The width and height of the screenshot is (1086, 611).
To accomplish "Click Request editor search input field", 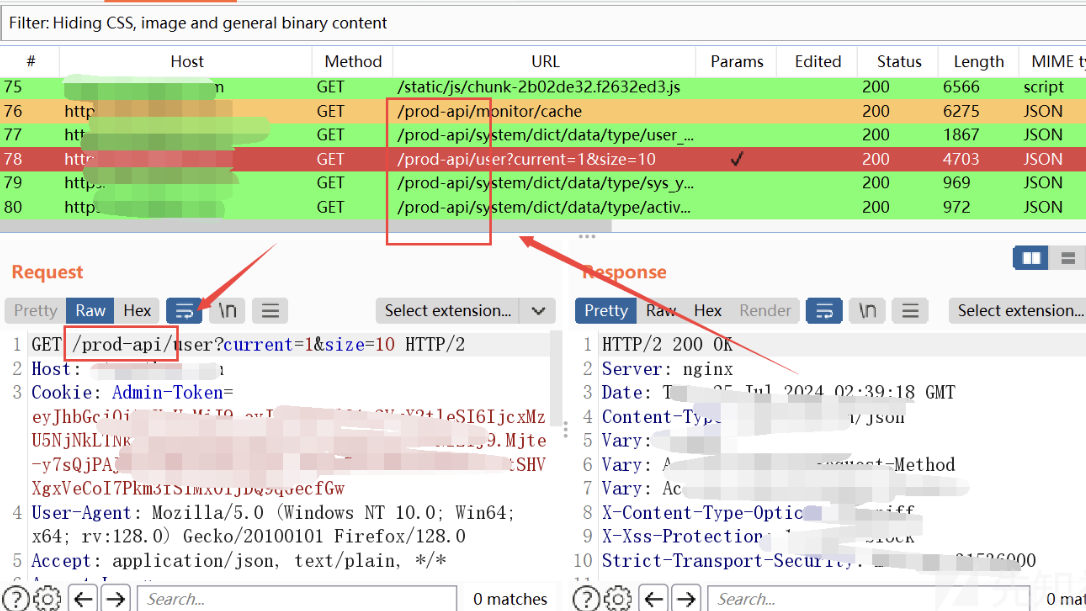I will tap(297, 599).
